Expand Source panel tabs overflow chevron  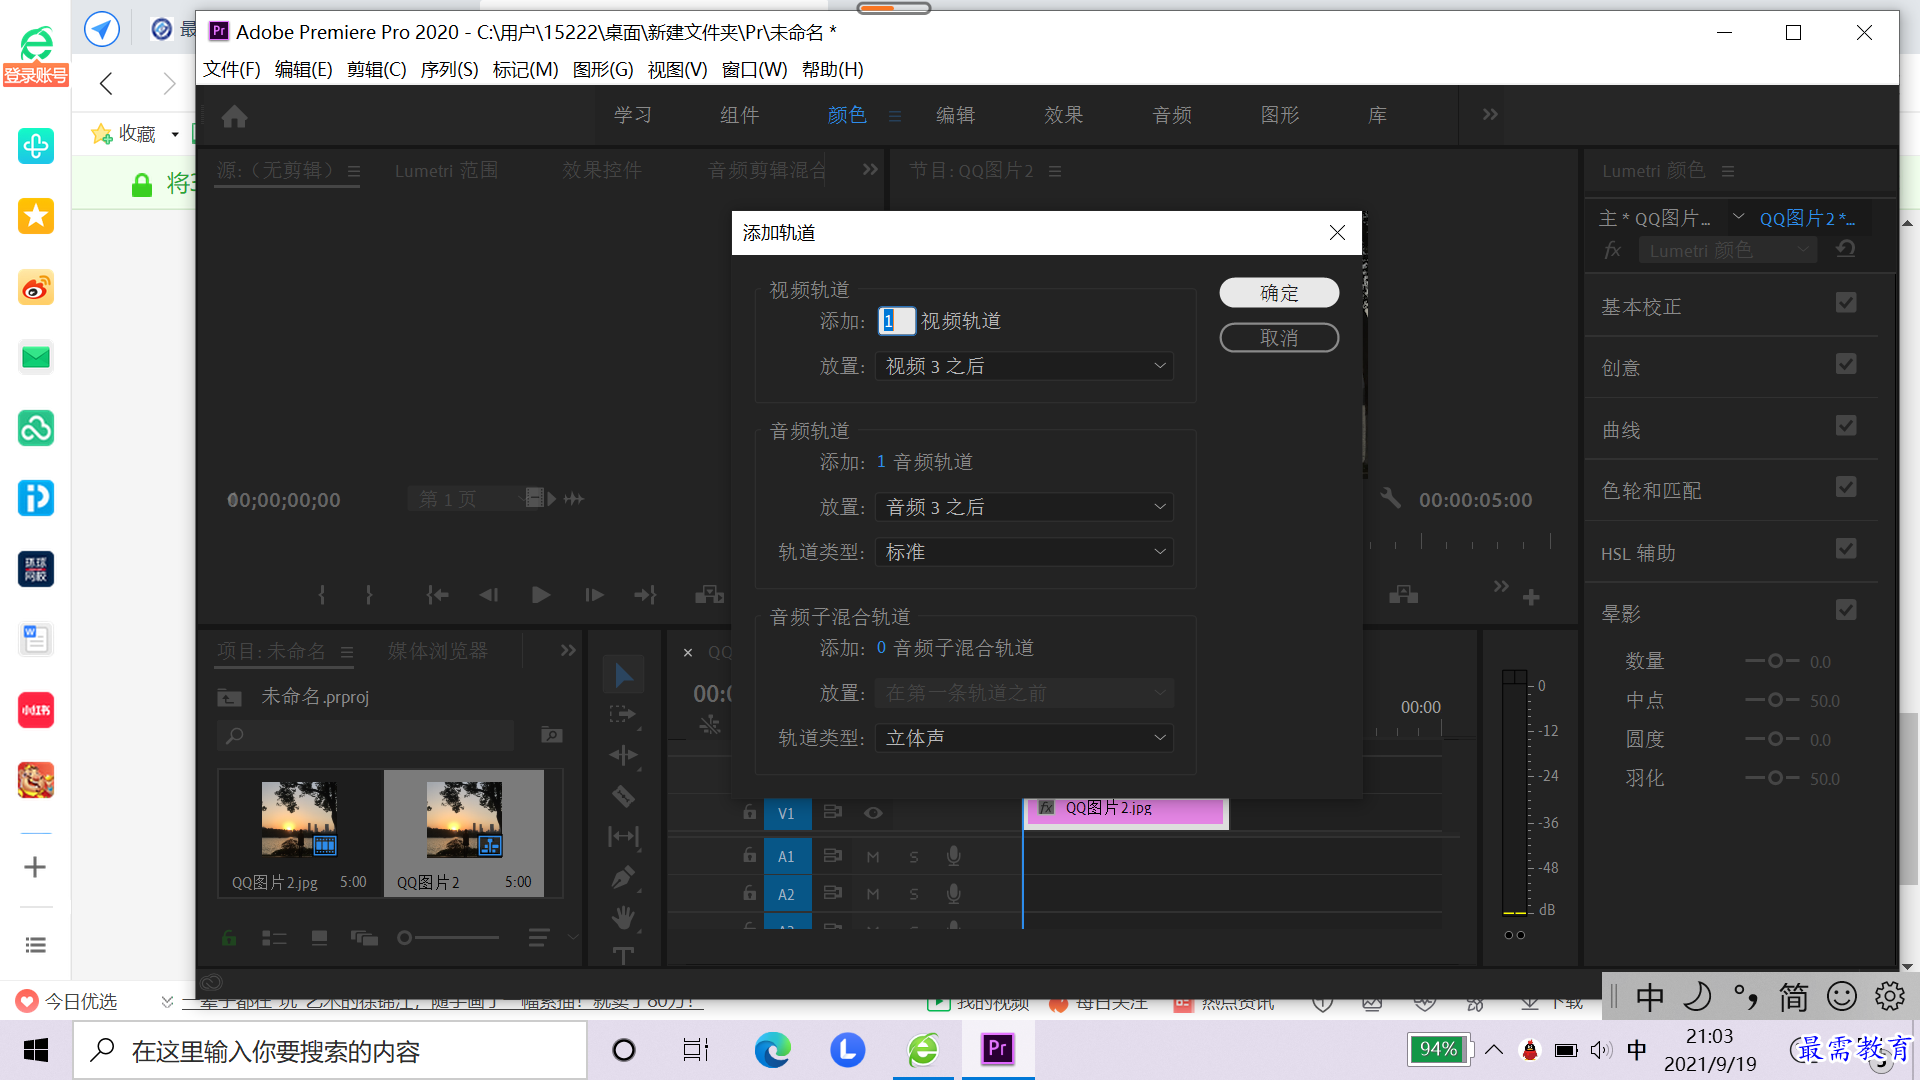(870, 170)
